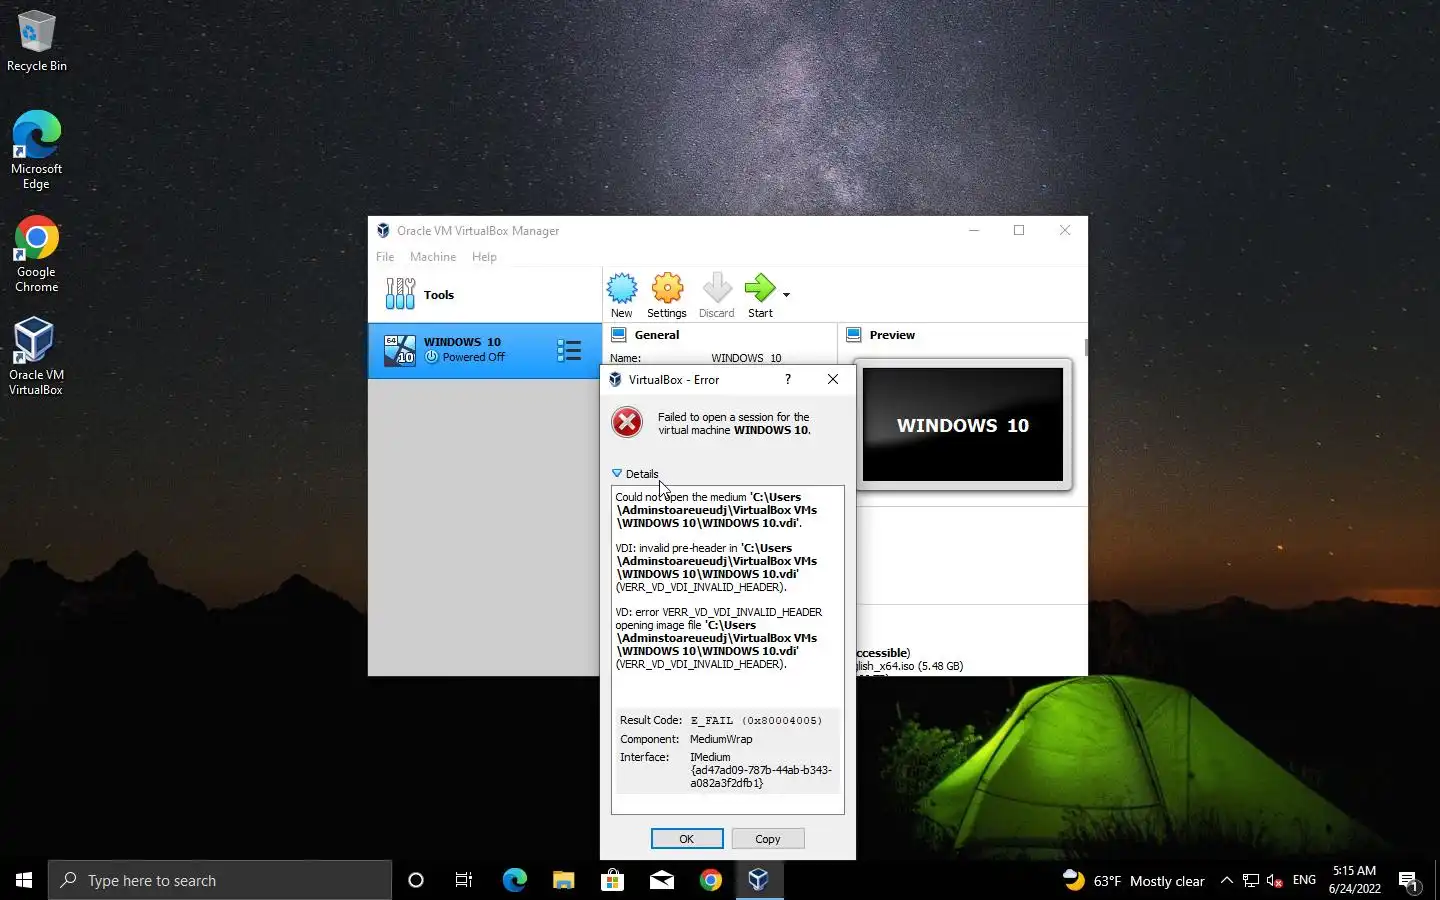Click the muted volume tray icon
The image size is (1440, 900).
1275,880
